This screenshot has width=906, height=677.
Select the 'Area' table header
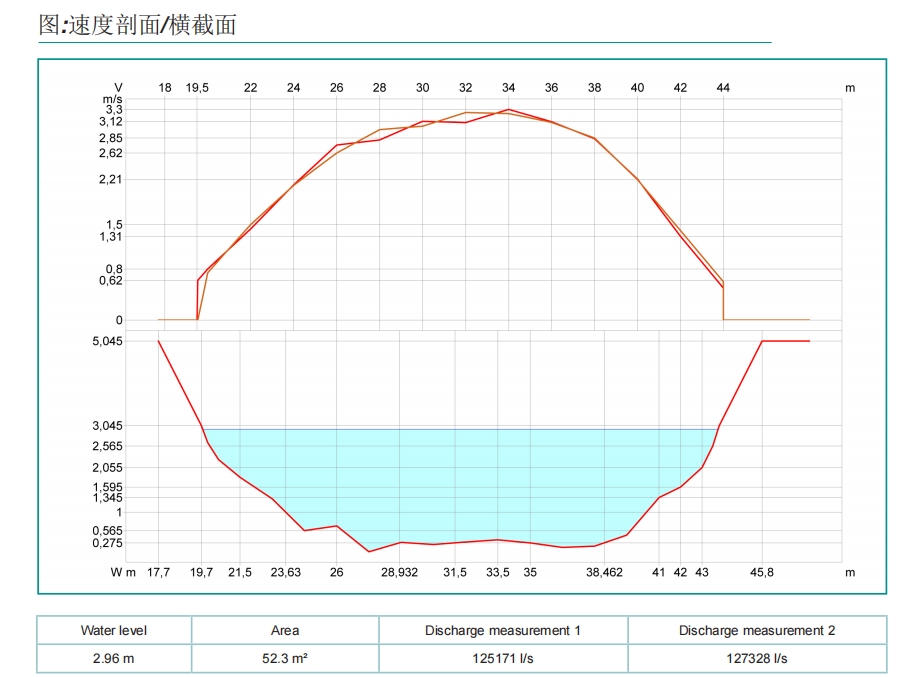[x=285, y=630]
